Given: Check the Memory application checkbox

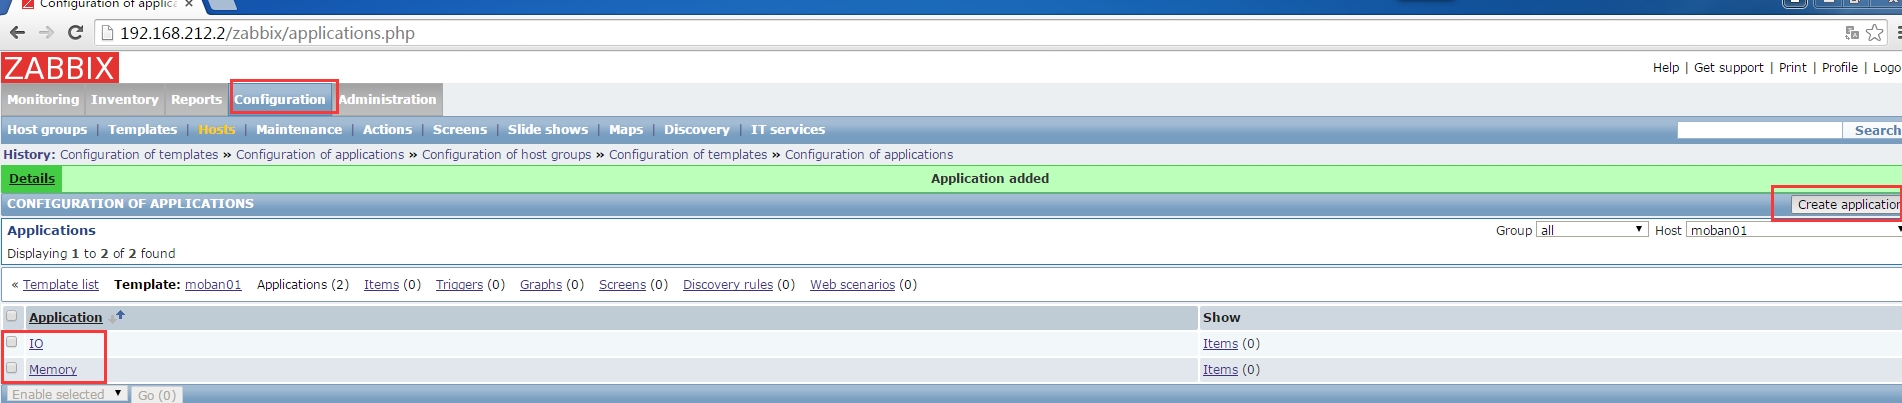Looking at the screenshot, I should (x=12, y=368).
